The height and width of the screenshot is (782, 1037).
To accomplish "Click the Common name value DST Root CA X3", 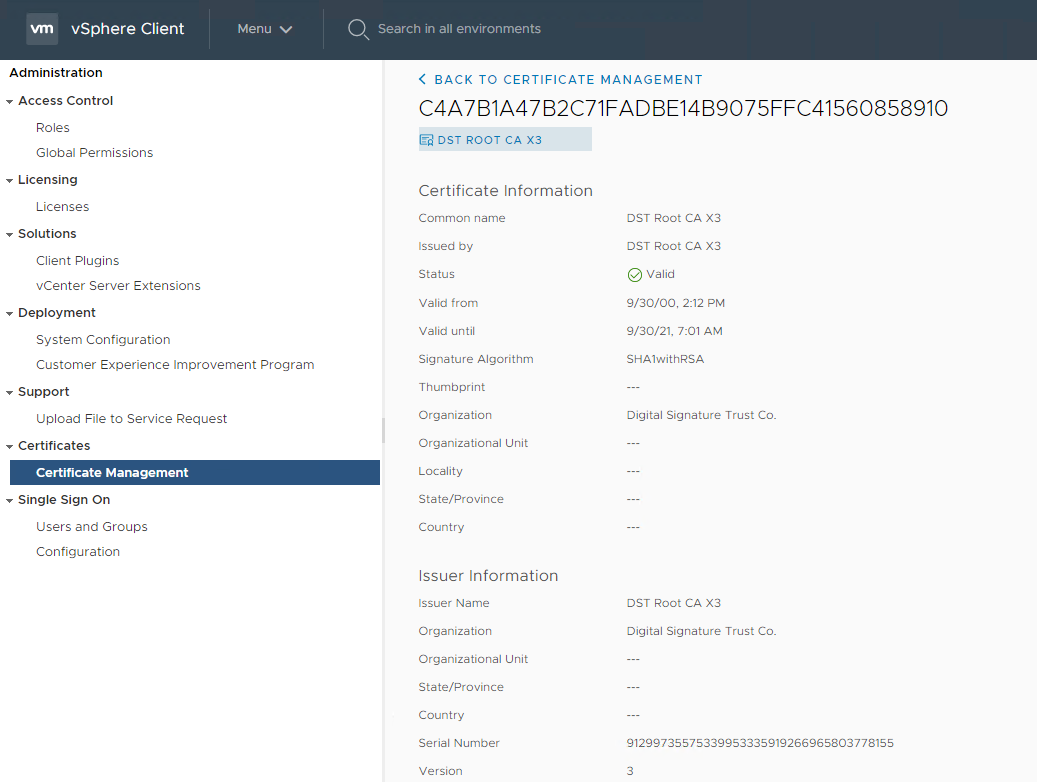I will (674, 218).
